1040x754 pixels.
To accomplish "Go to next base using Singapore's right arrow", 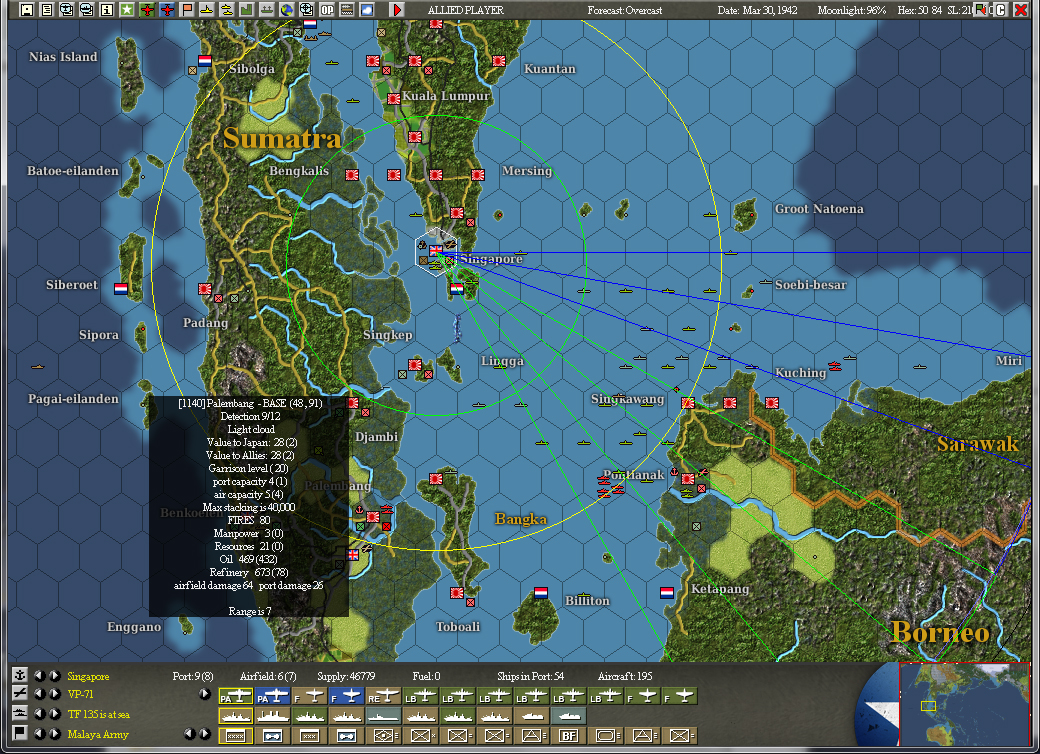I will pos(54,676).
